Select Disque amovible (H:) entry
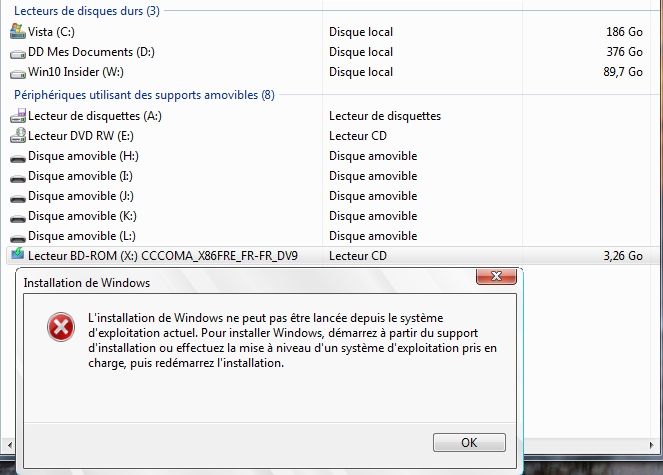Image resolution: width=663 pixels, height=475 pixels. [x=83, y=156]
